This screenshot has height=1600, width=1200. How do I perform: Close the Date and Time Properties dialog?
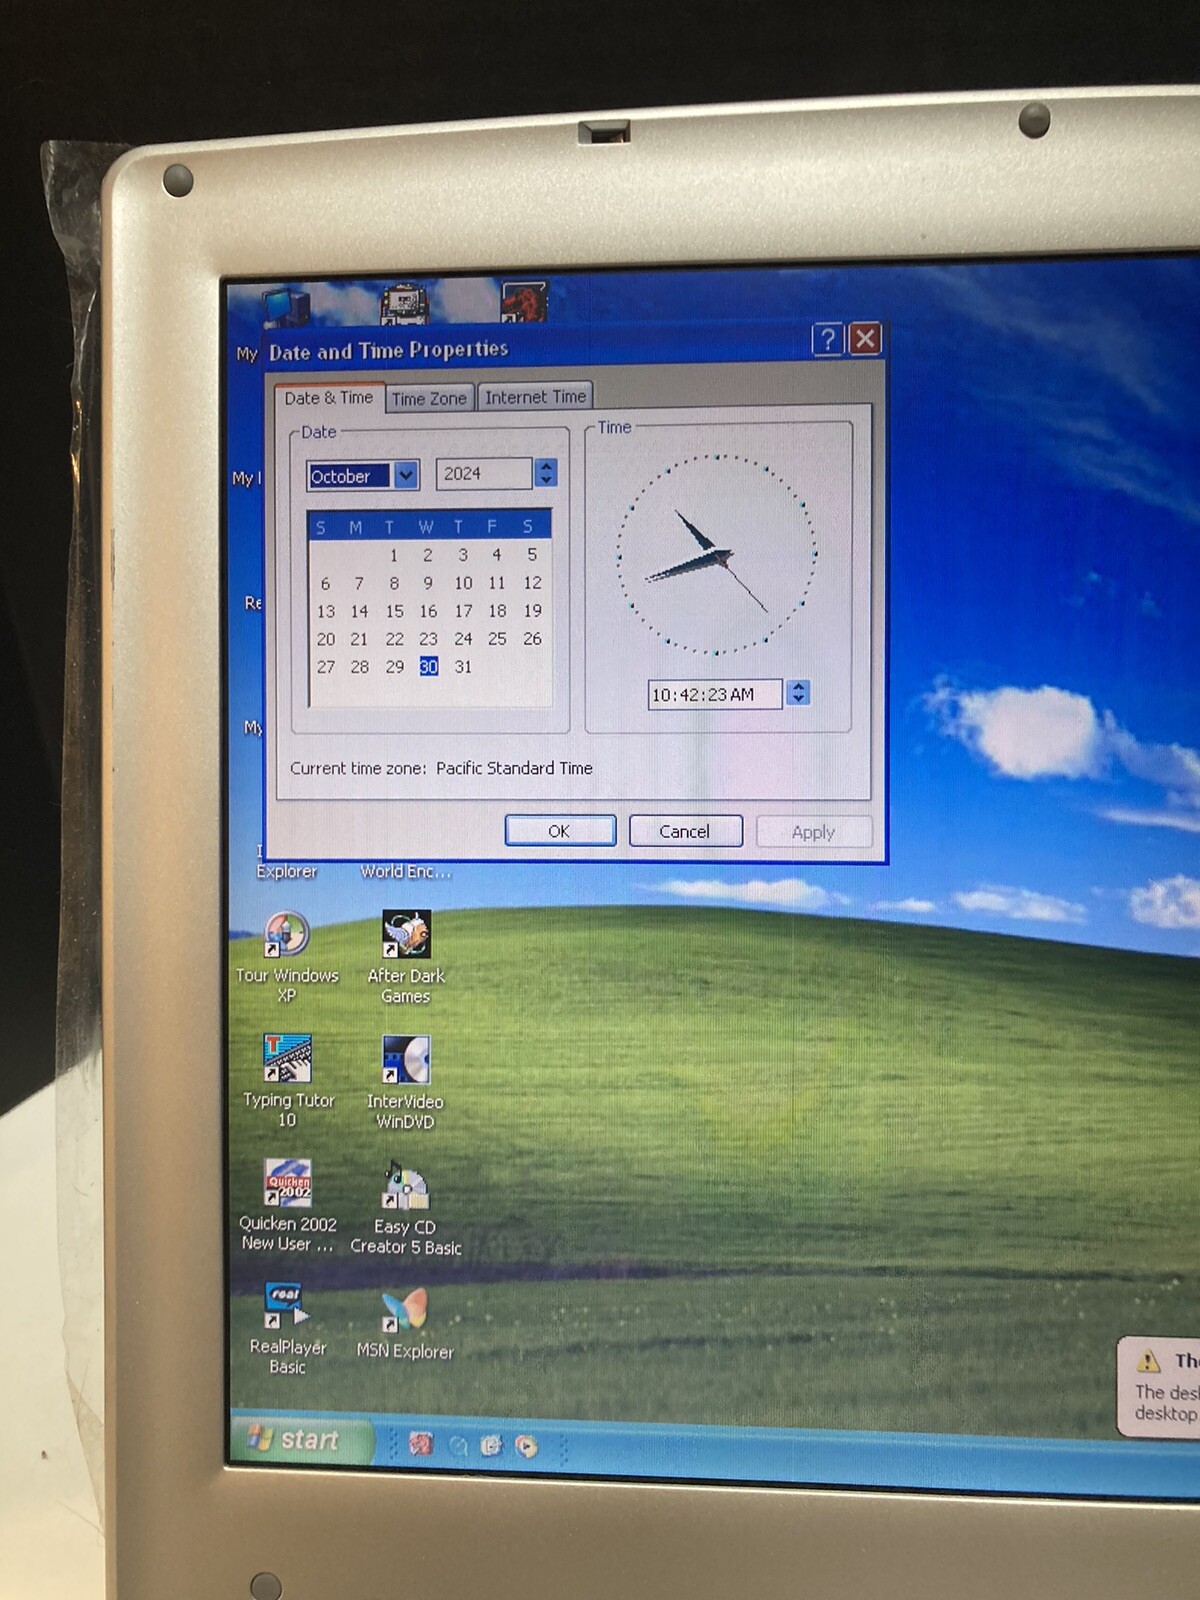point(865,339)
